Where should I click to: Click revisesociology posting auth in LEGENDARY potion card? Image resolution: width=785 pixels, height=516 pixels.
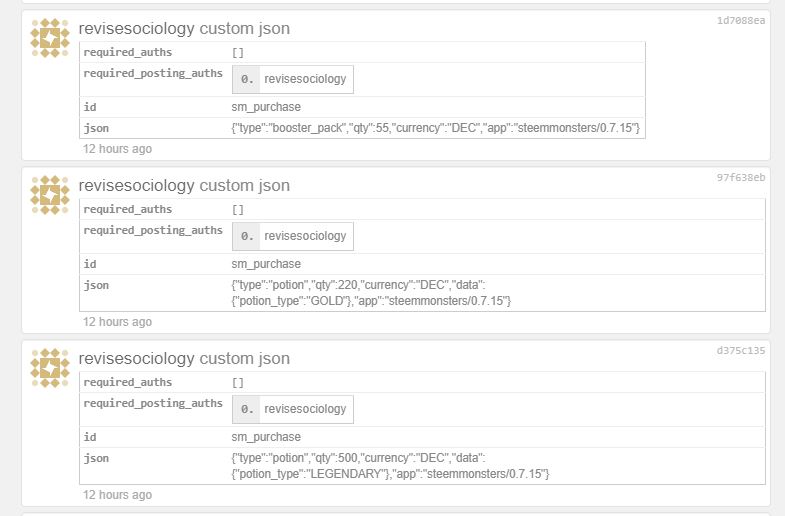(x=305, y=409)
